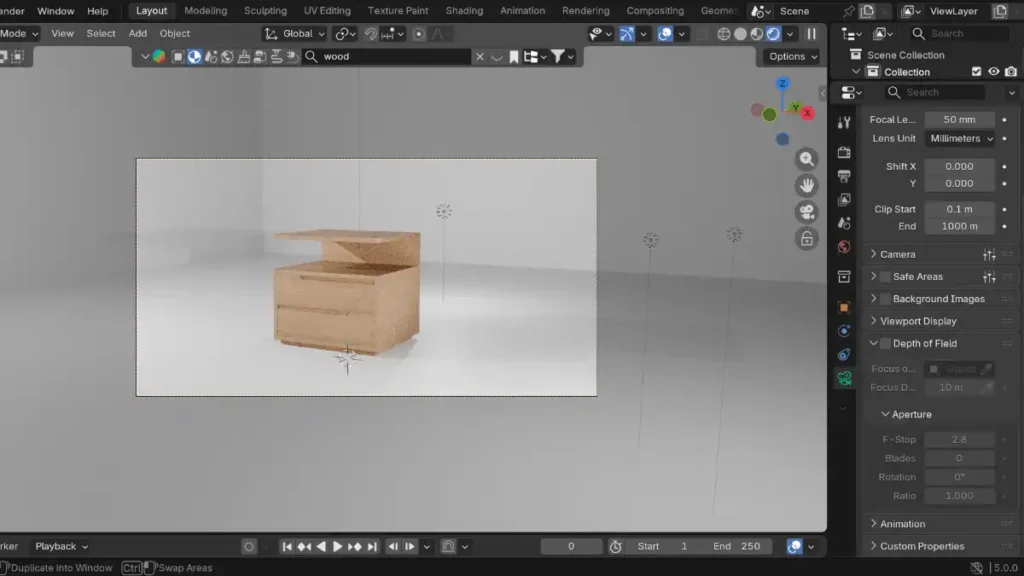The image size is (1024, 576).
Task: Select wireframe viewport shading
Action: [724, 34]
